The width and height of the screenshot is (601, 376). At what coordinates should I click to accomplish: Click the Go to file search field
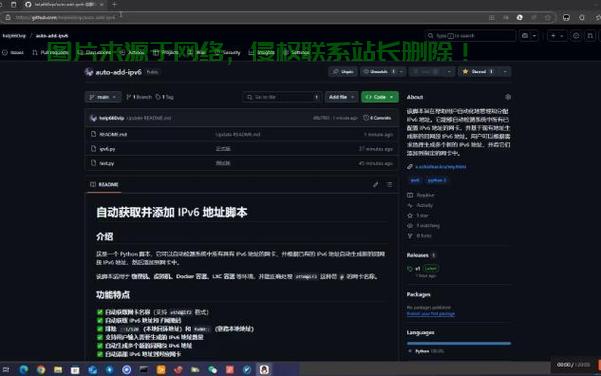pos(282,97)
